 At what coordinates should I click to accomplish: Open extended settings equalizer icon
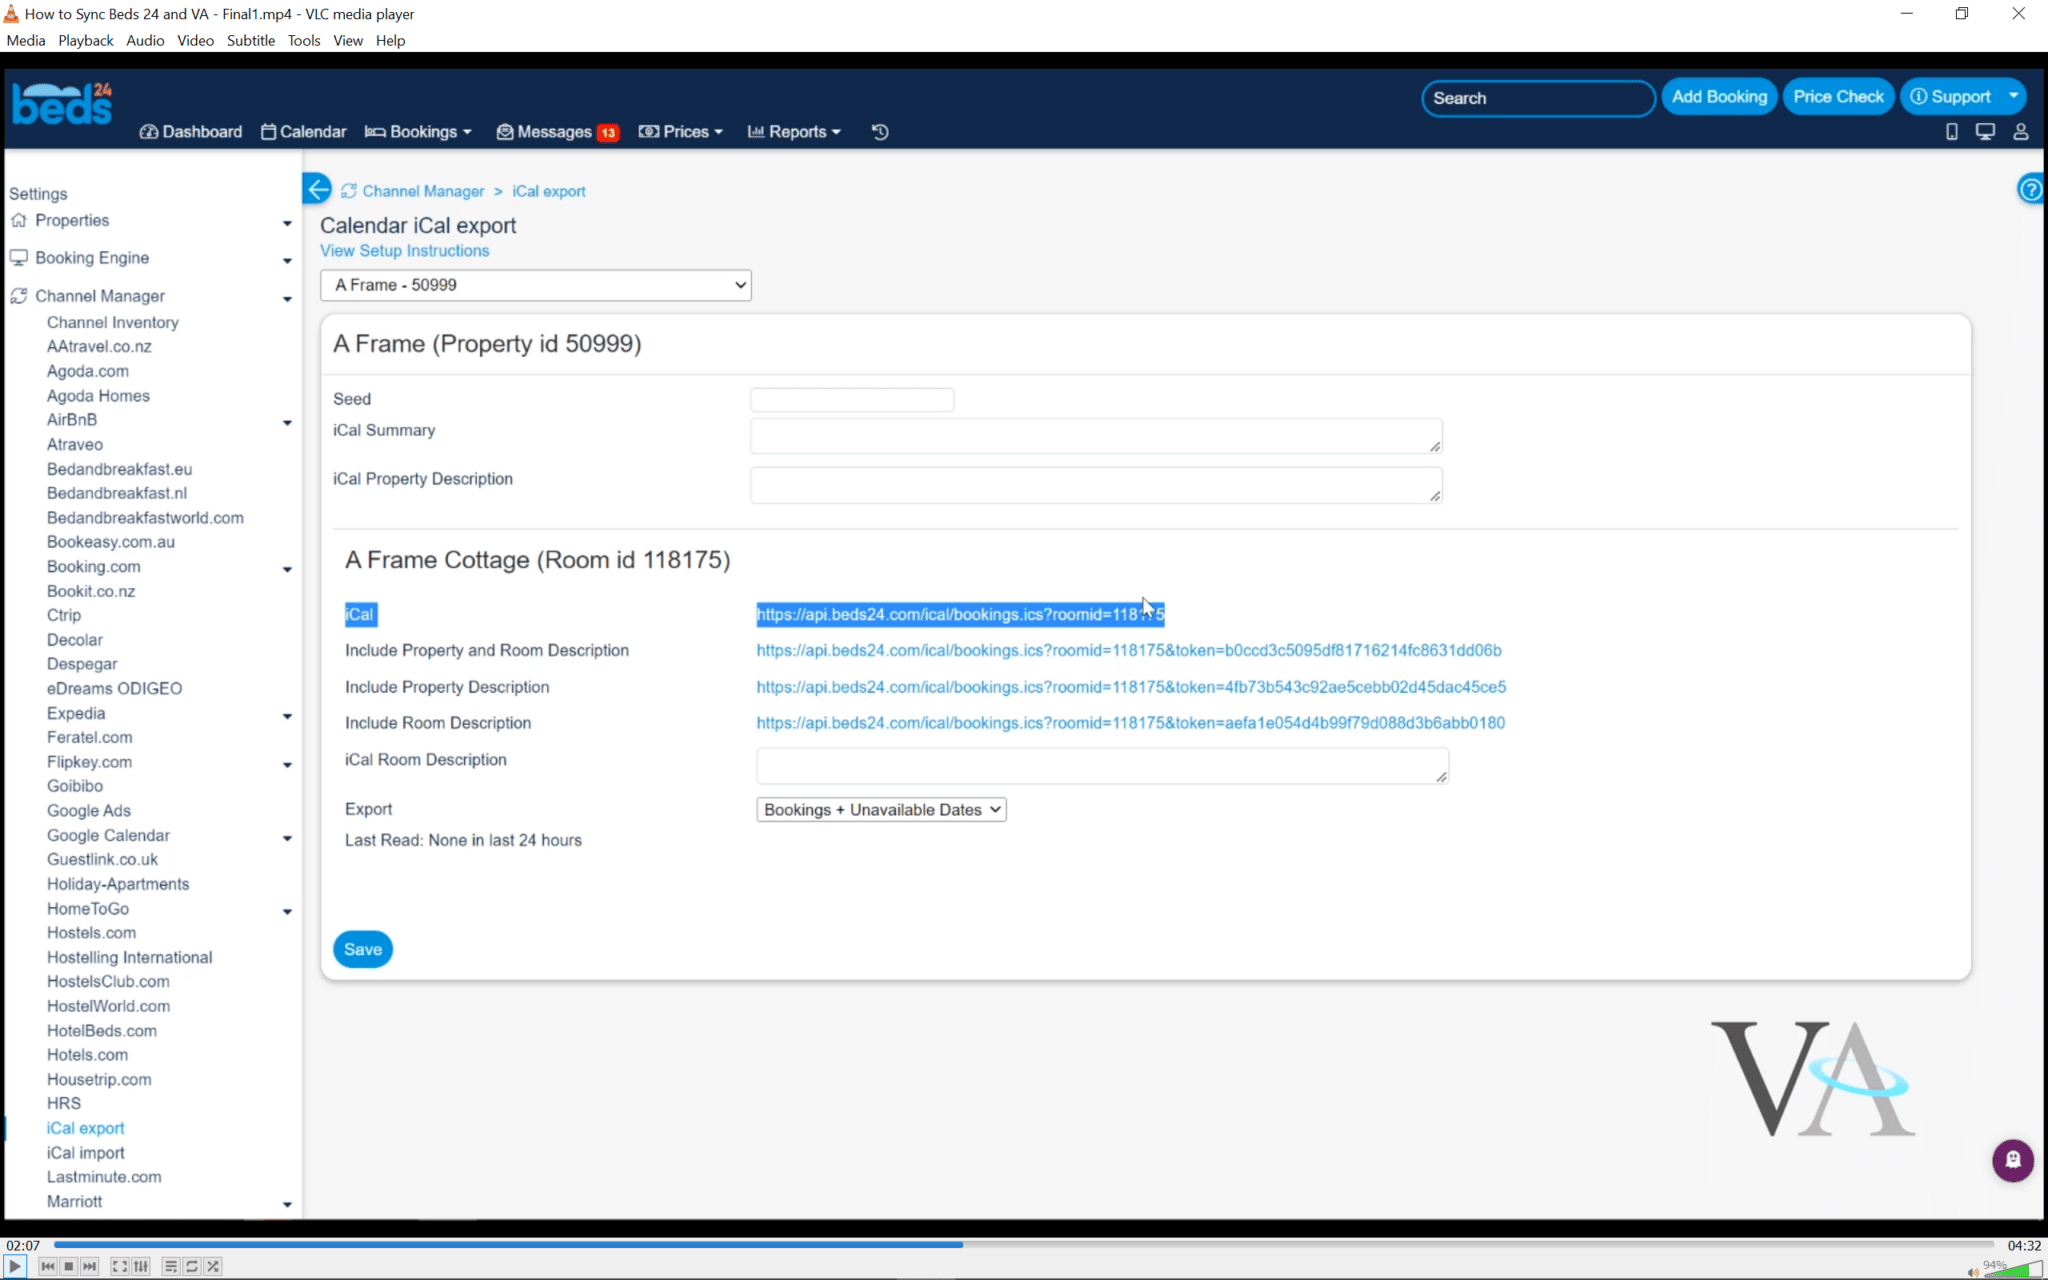141,1266
